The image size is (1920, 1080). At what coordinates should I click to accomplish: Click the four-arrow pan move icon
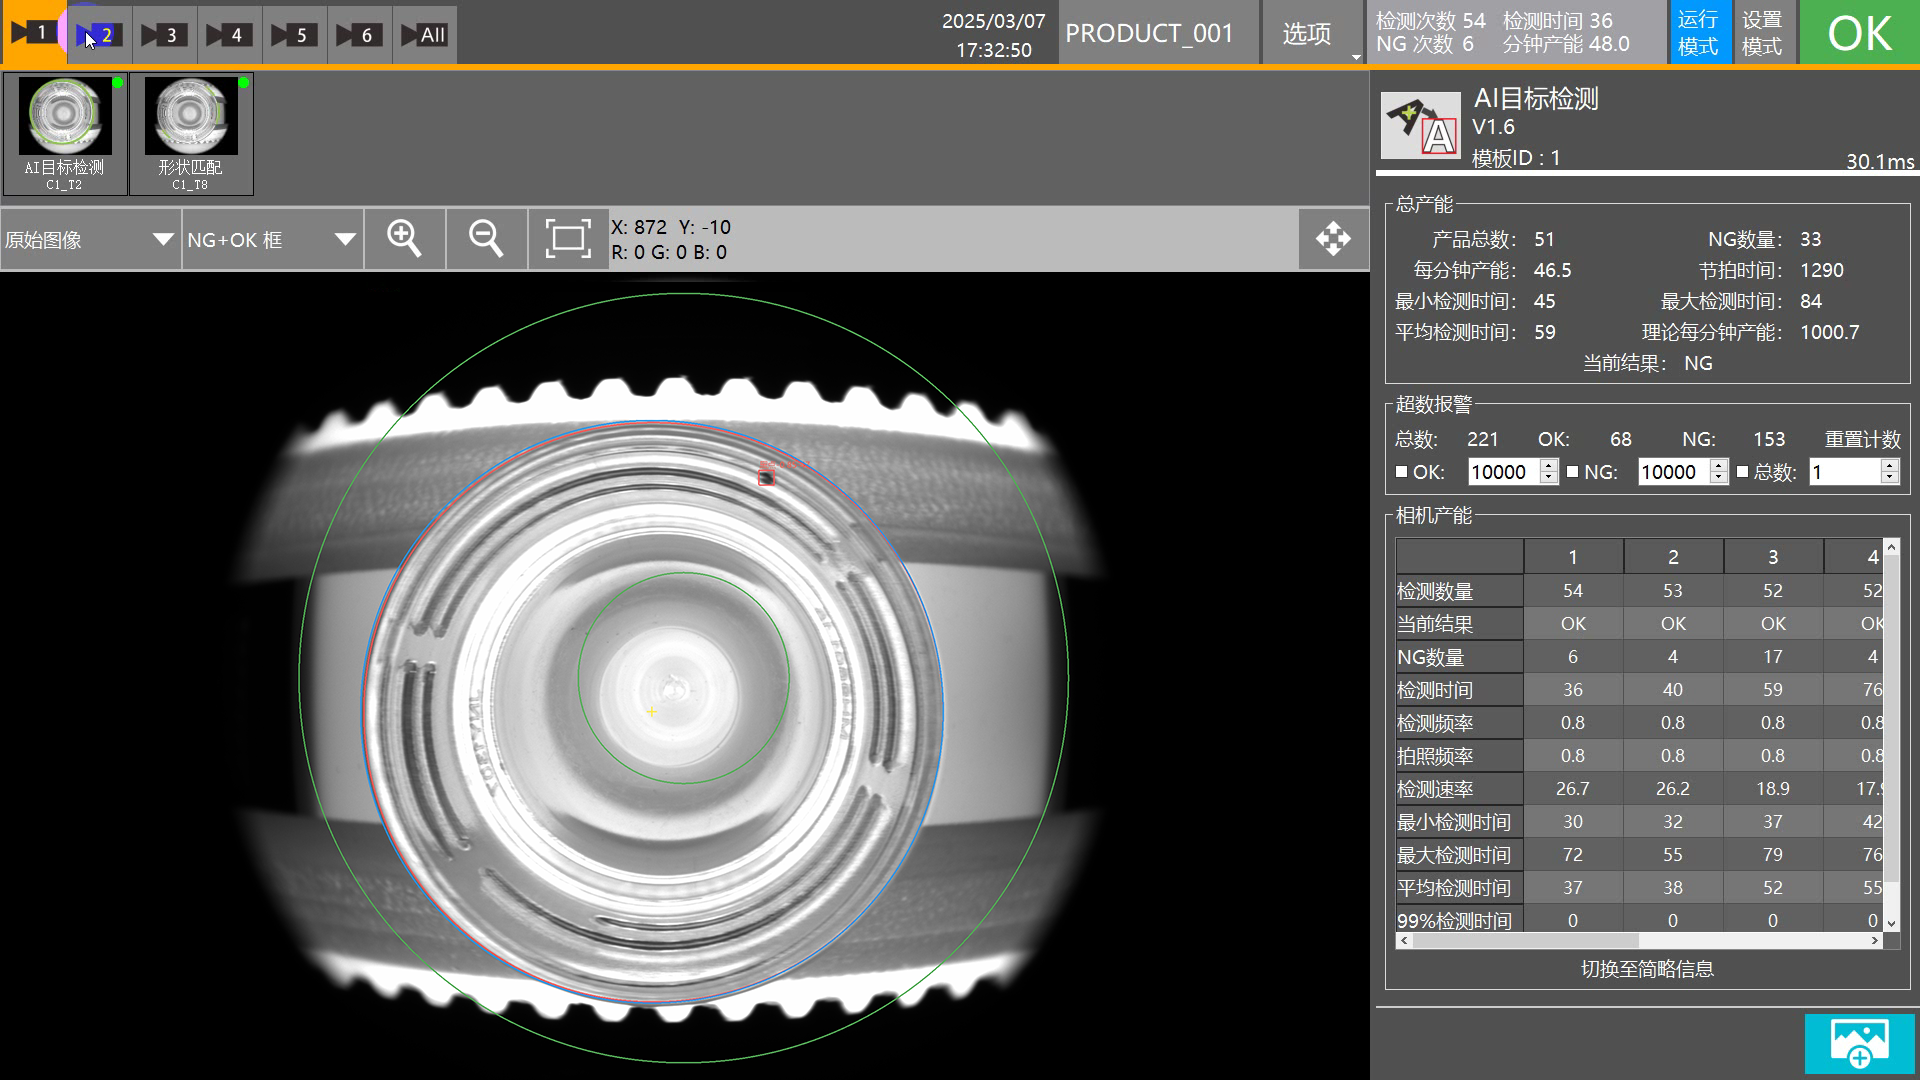coord(1333,239)
